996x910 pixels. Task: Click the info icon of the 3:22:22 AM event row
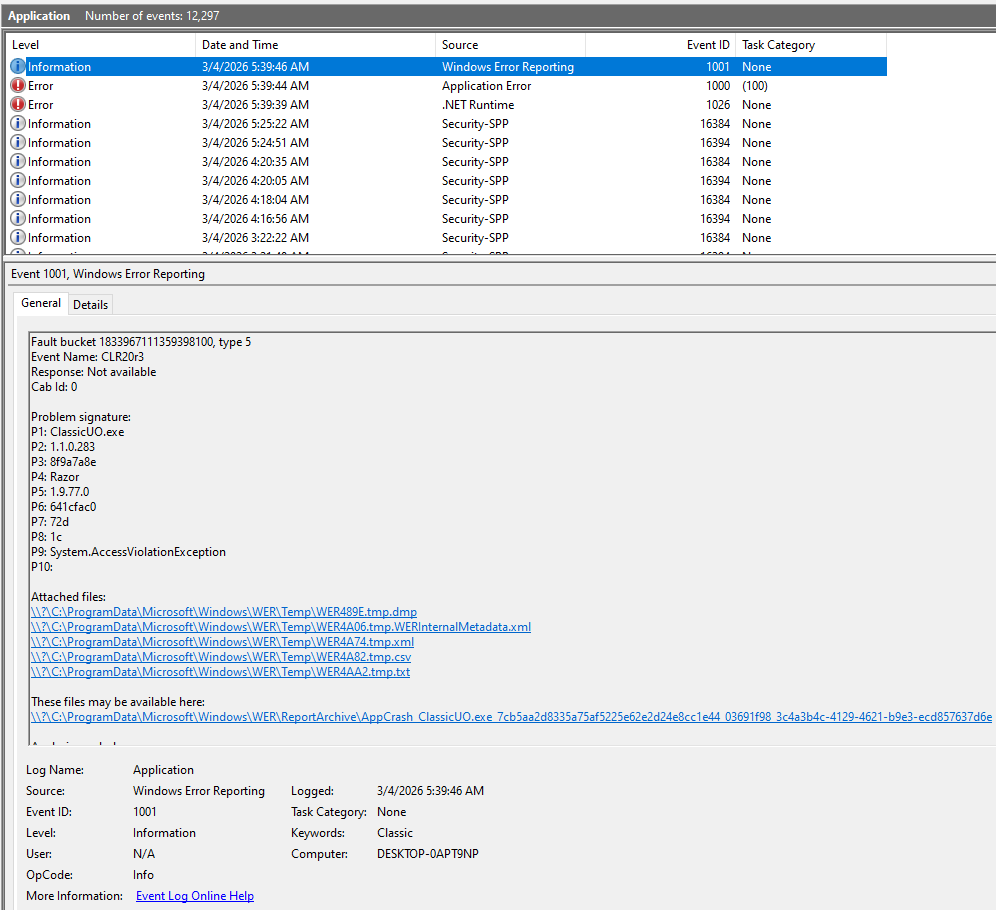point(18,238)
